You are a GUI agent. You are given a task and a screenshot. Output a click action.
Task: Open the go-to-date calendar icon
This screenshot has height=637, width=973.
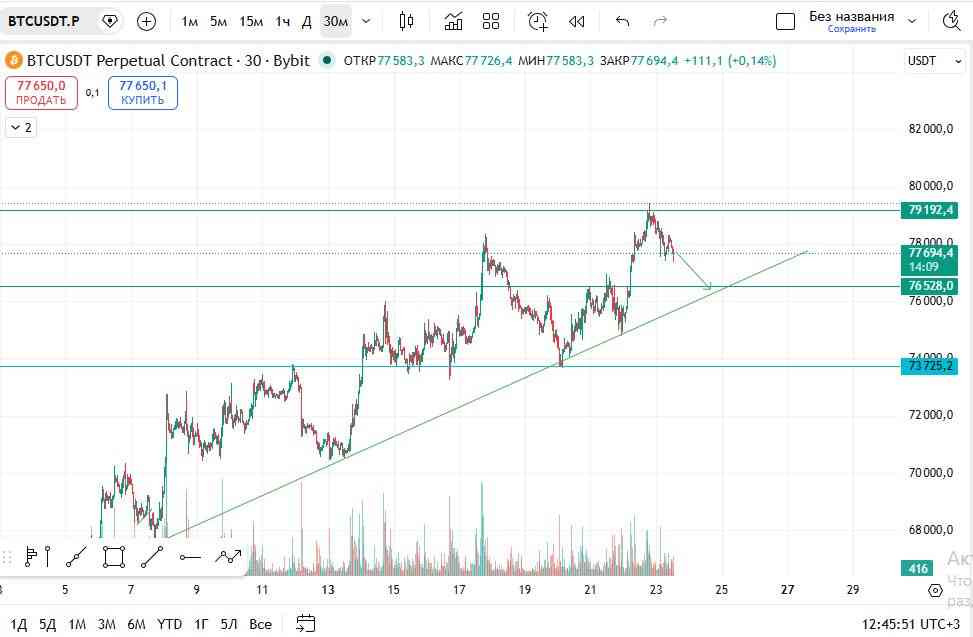point(305,623)
